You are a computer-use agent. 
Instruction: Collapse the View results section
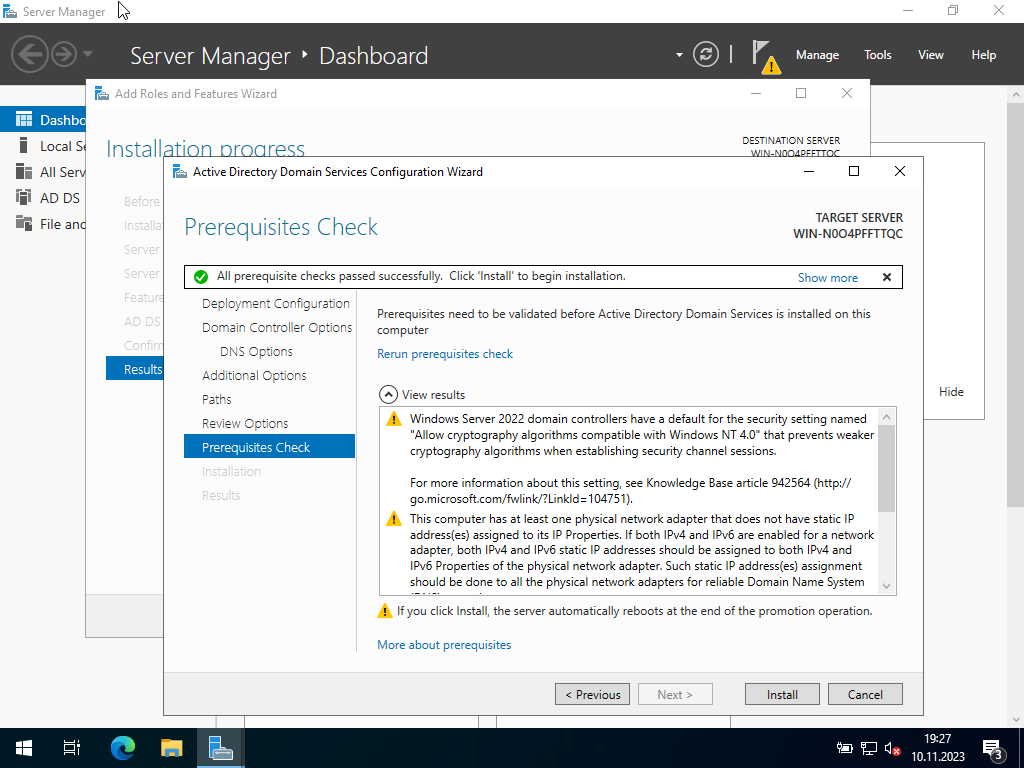(388, 394)
